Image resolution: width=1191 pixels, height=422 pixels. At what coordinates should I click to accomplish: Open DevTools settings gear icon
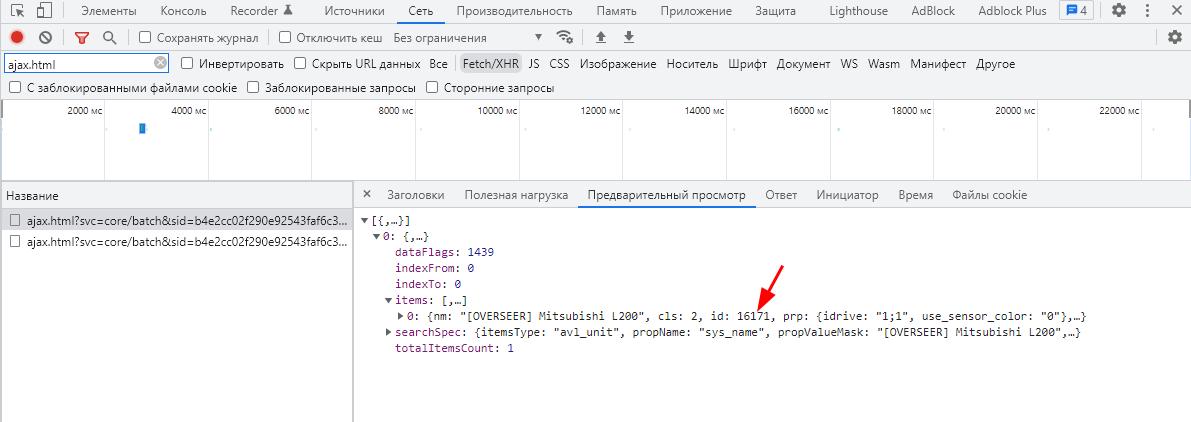click(x=1119, y=11)
